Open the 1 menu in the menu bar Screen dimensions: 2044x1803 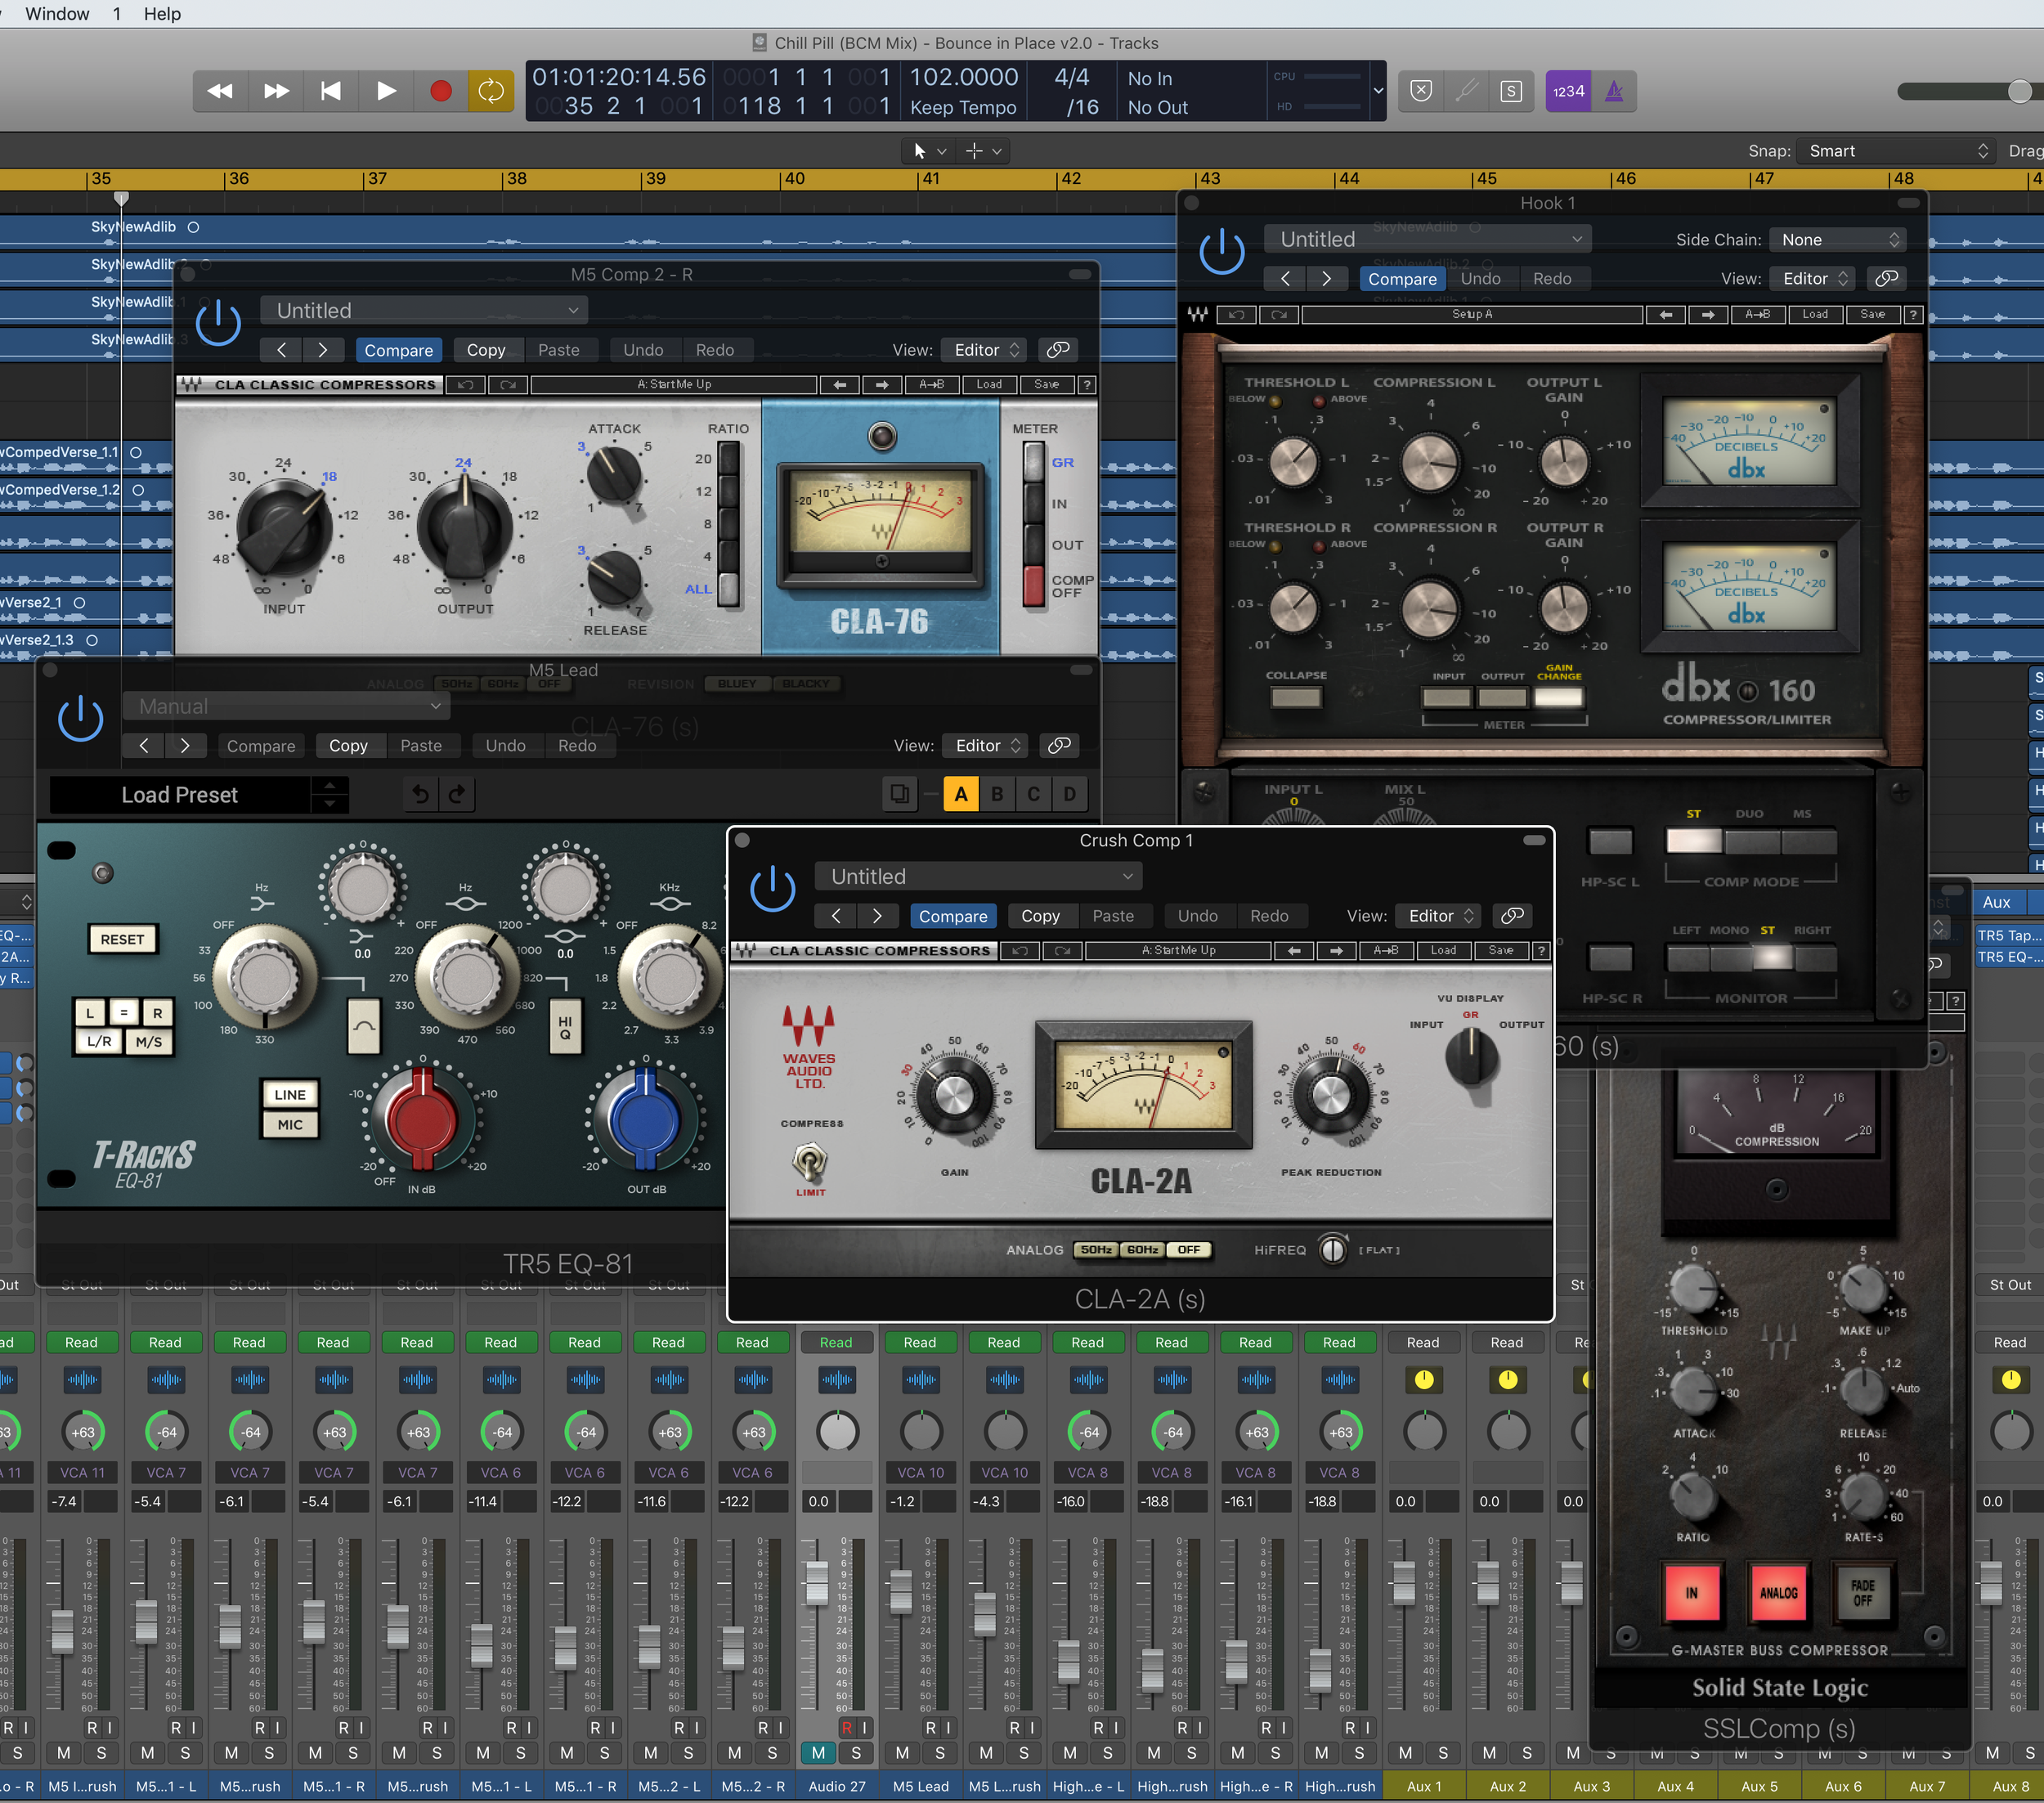point(116,14)
